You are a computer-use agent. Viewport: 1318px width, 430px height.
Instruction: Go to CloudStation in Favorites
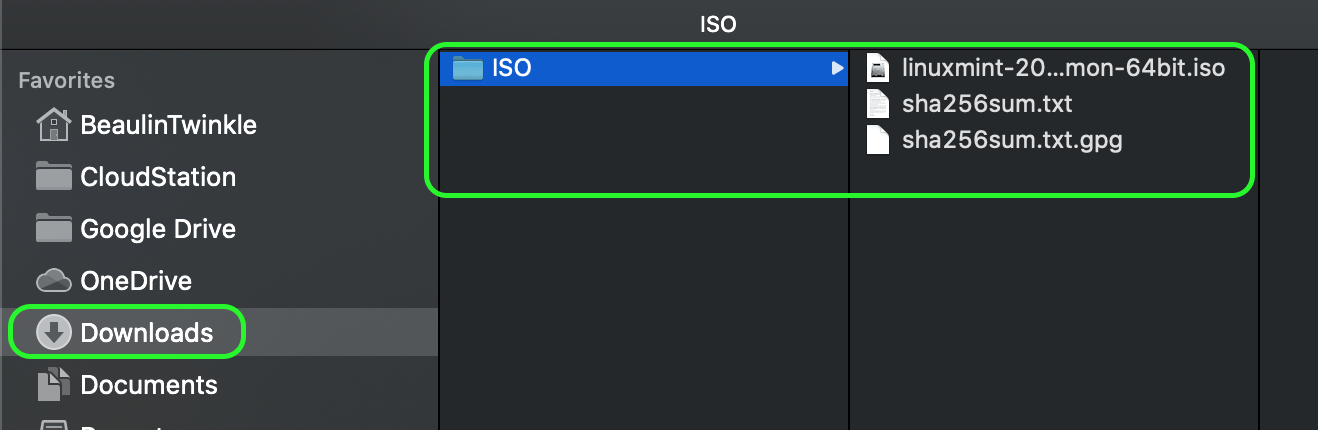(158, 177)
